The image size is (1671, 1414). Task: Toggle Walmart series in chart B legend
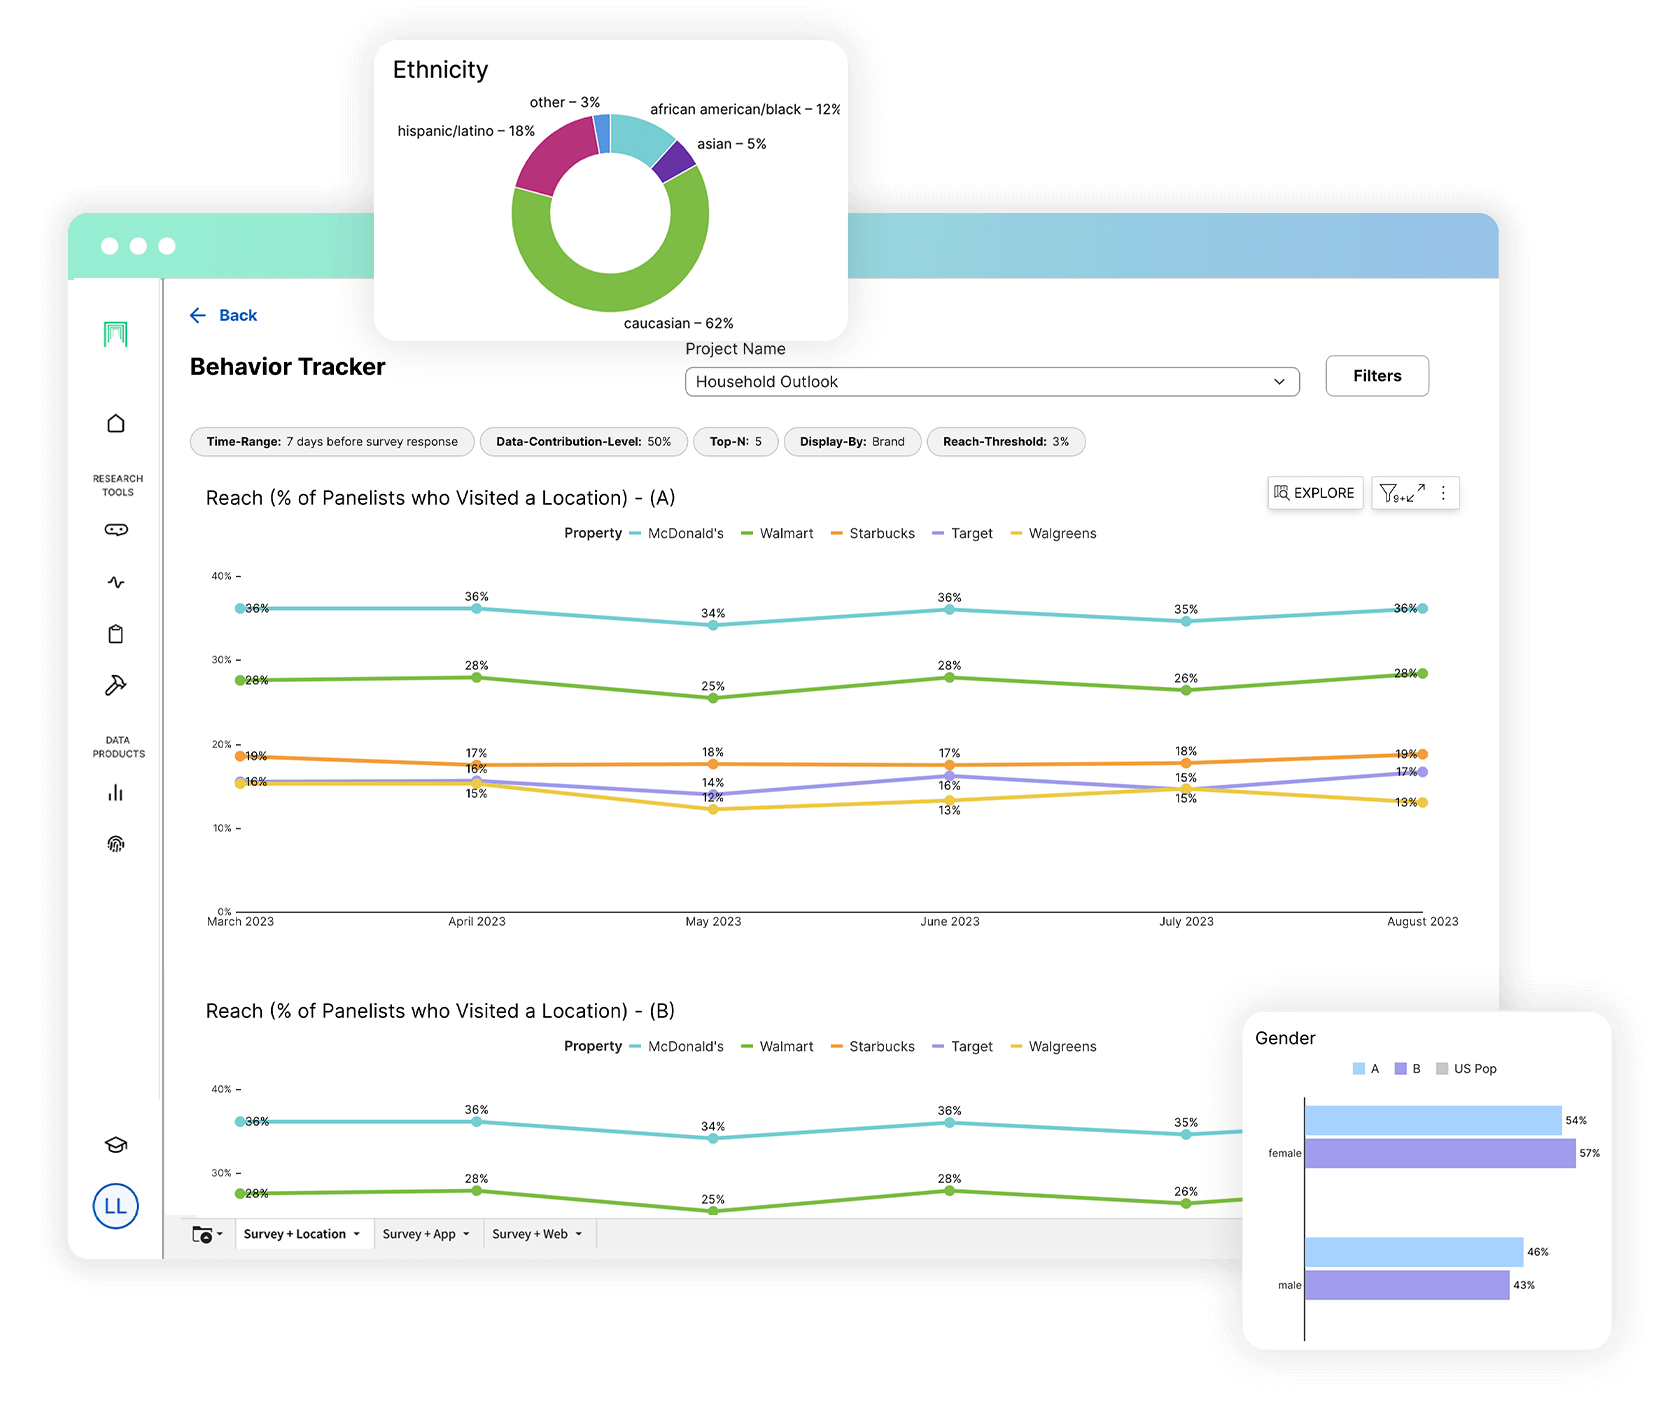(777, 1047)
